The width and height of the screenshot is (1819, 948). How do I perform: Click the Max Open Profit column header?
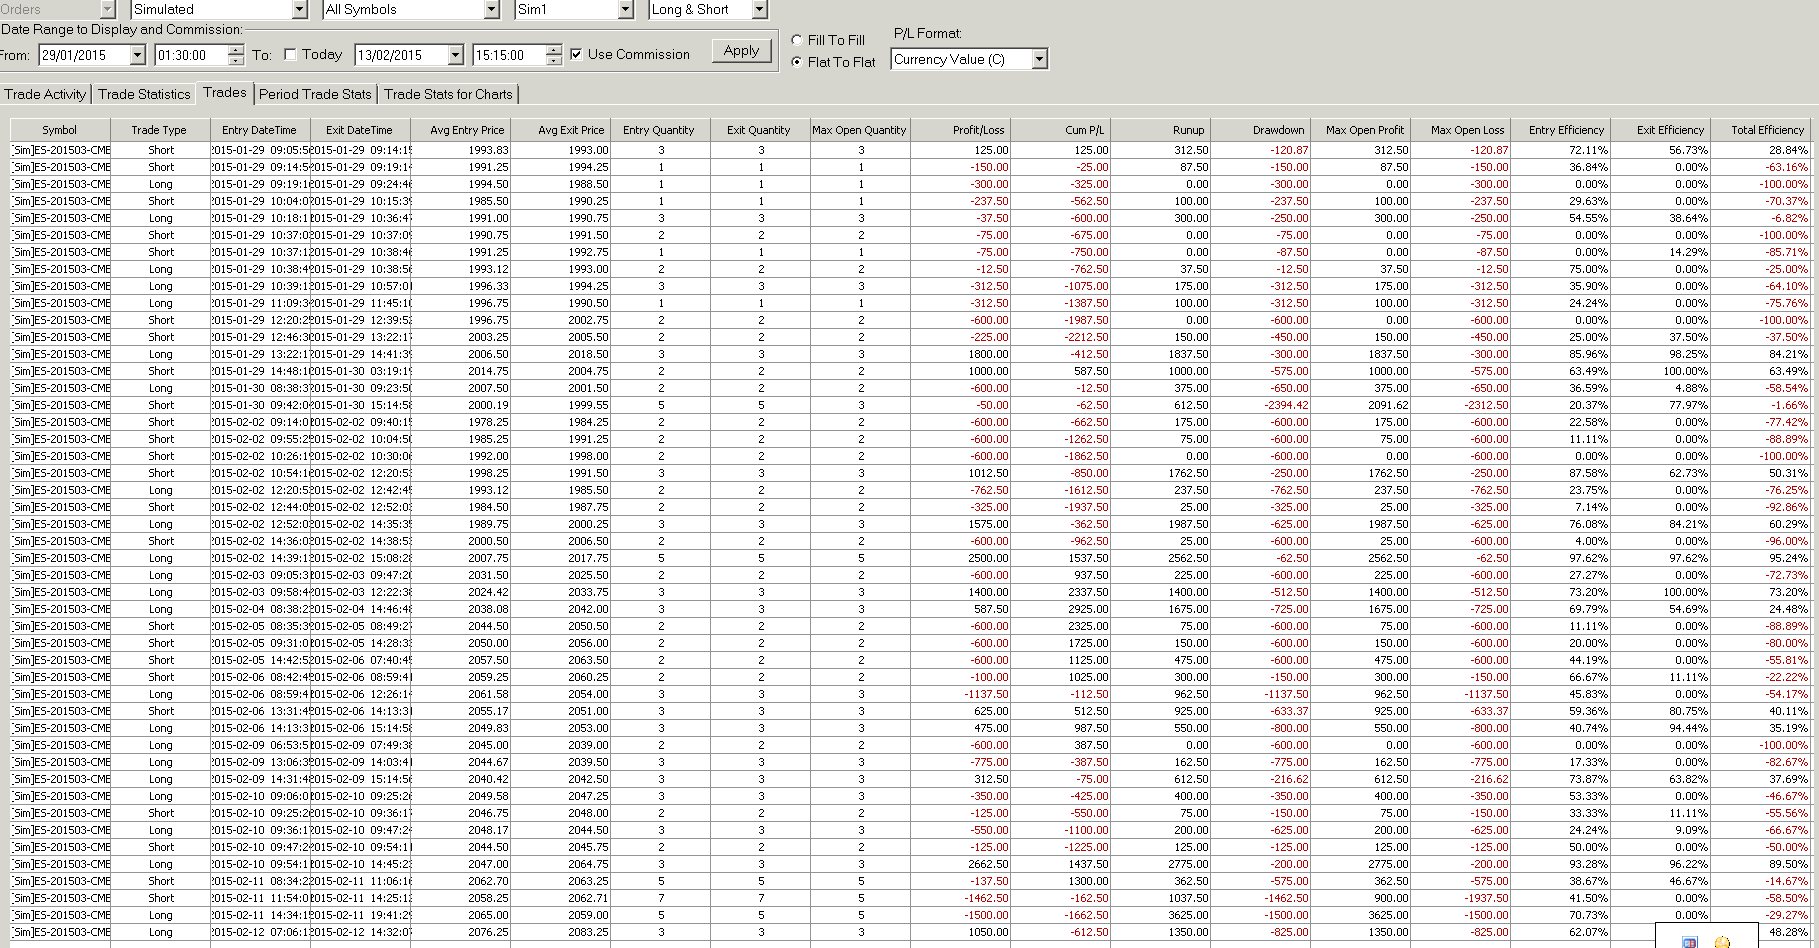click(x=1360, y=130)
